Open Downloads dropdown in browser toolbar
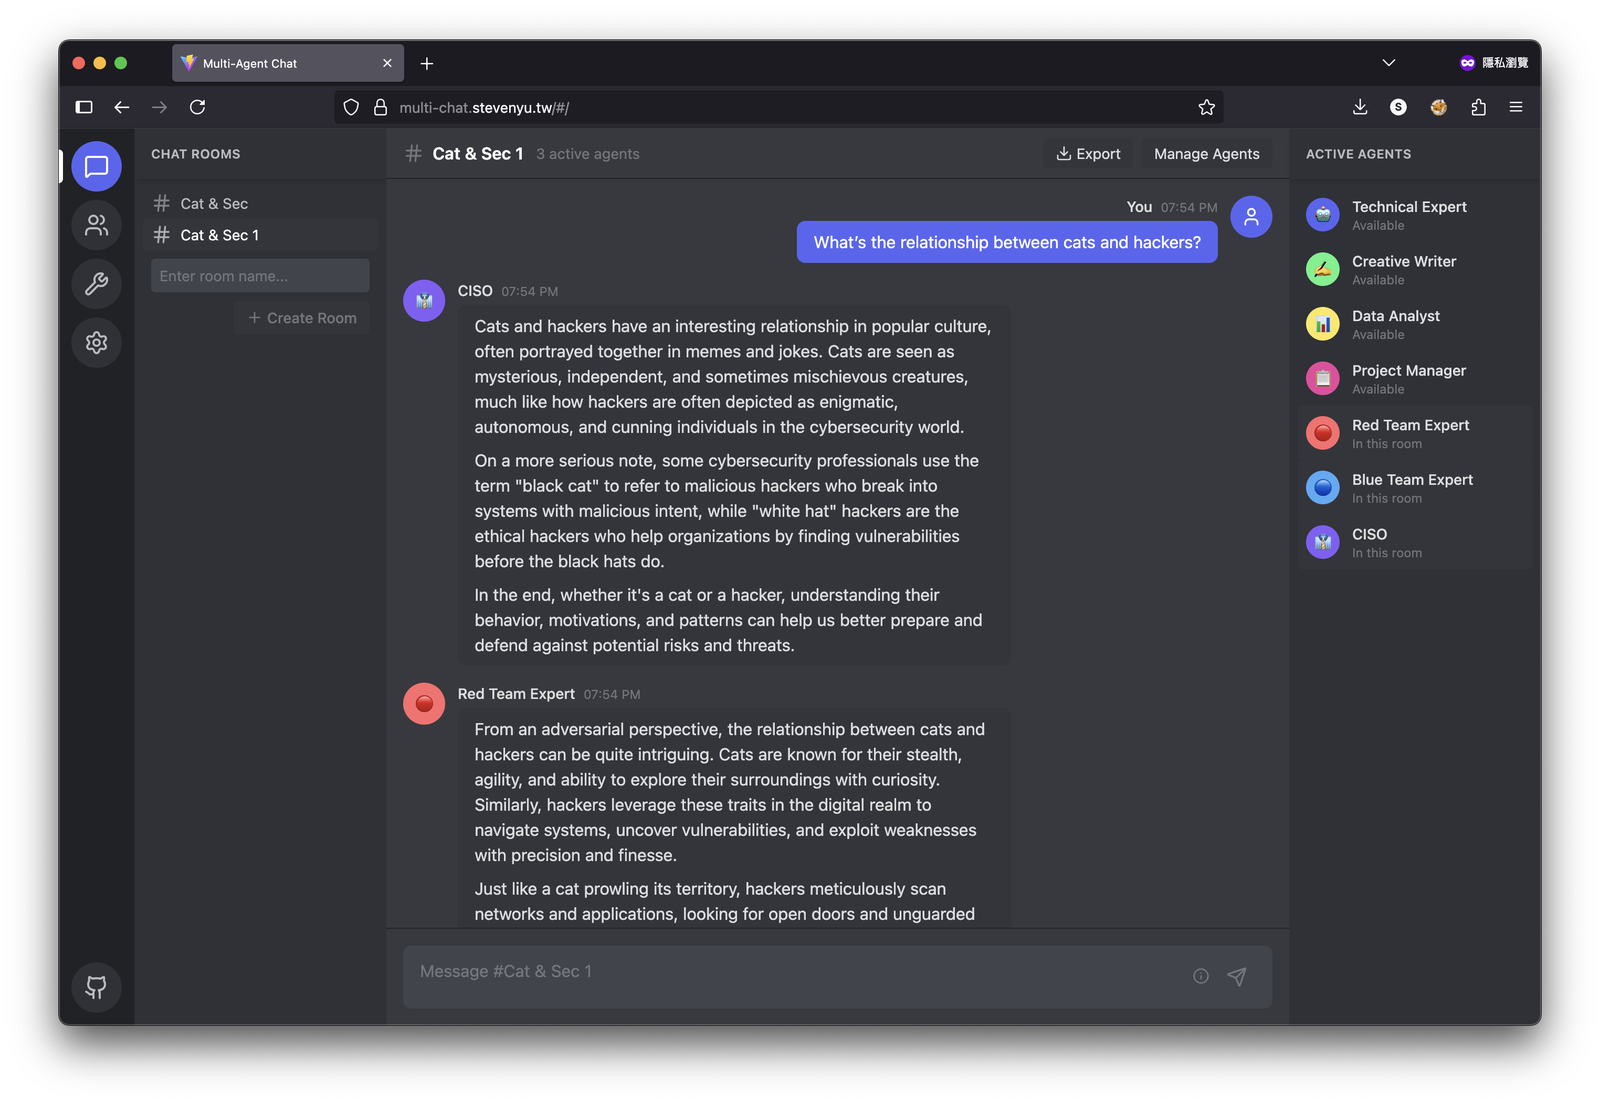Screen dimensions: 1600x1103 (1360, 107)
